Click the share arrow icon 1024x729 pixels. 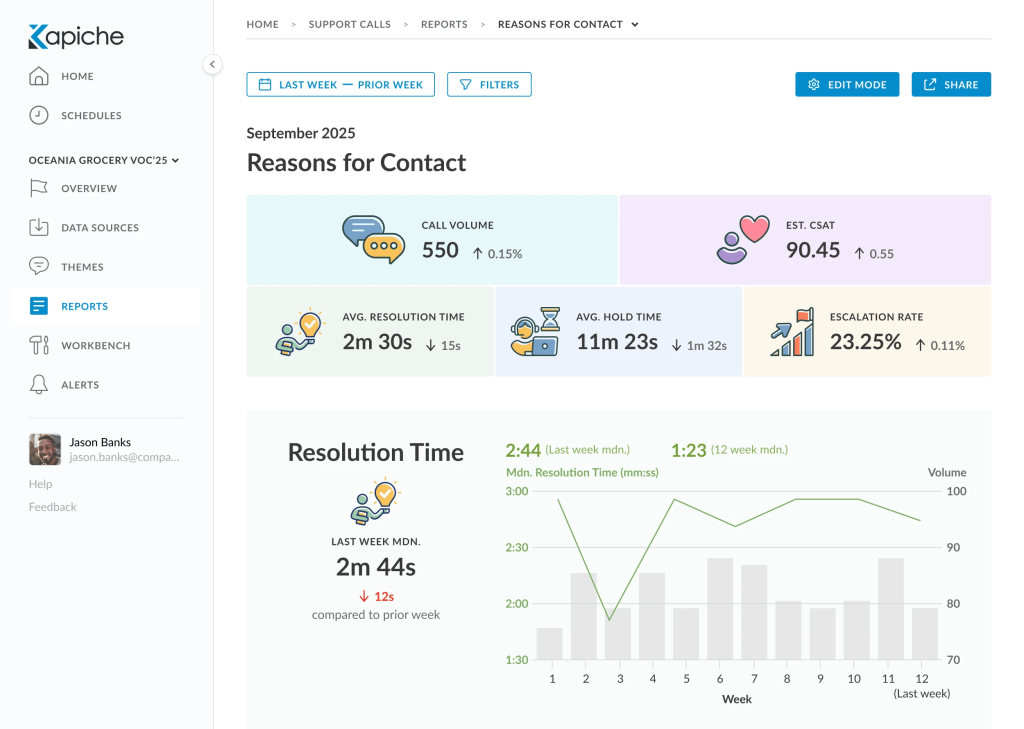[930, 84]
